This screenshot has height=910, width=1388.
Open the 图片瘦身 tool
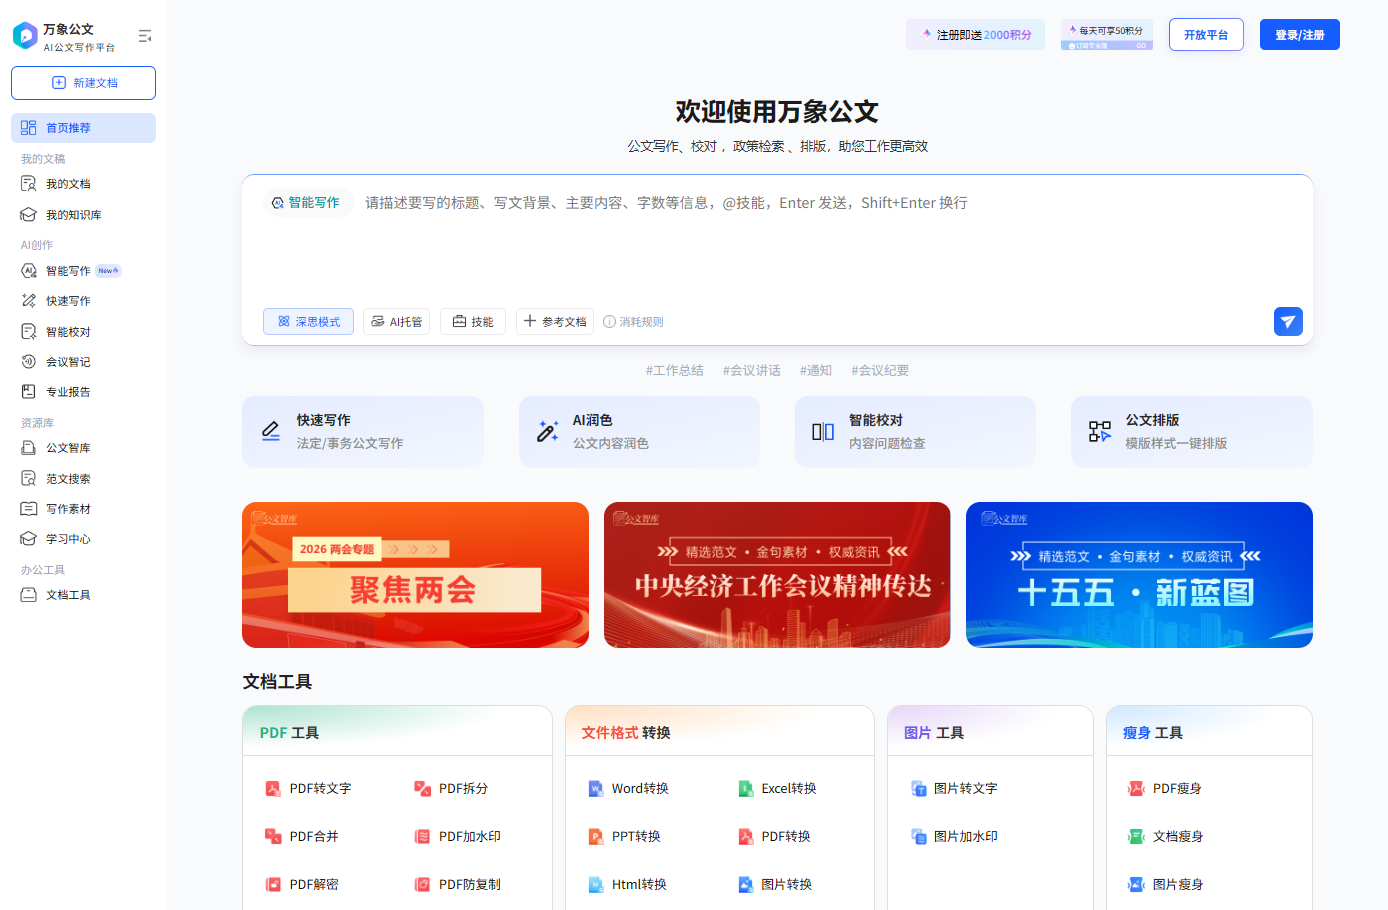1165,885
